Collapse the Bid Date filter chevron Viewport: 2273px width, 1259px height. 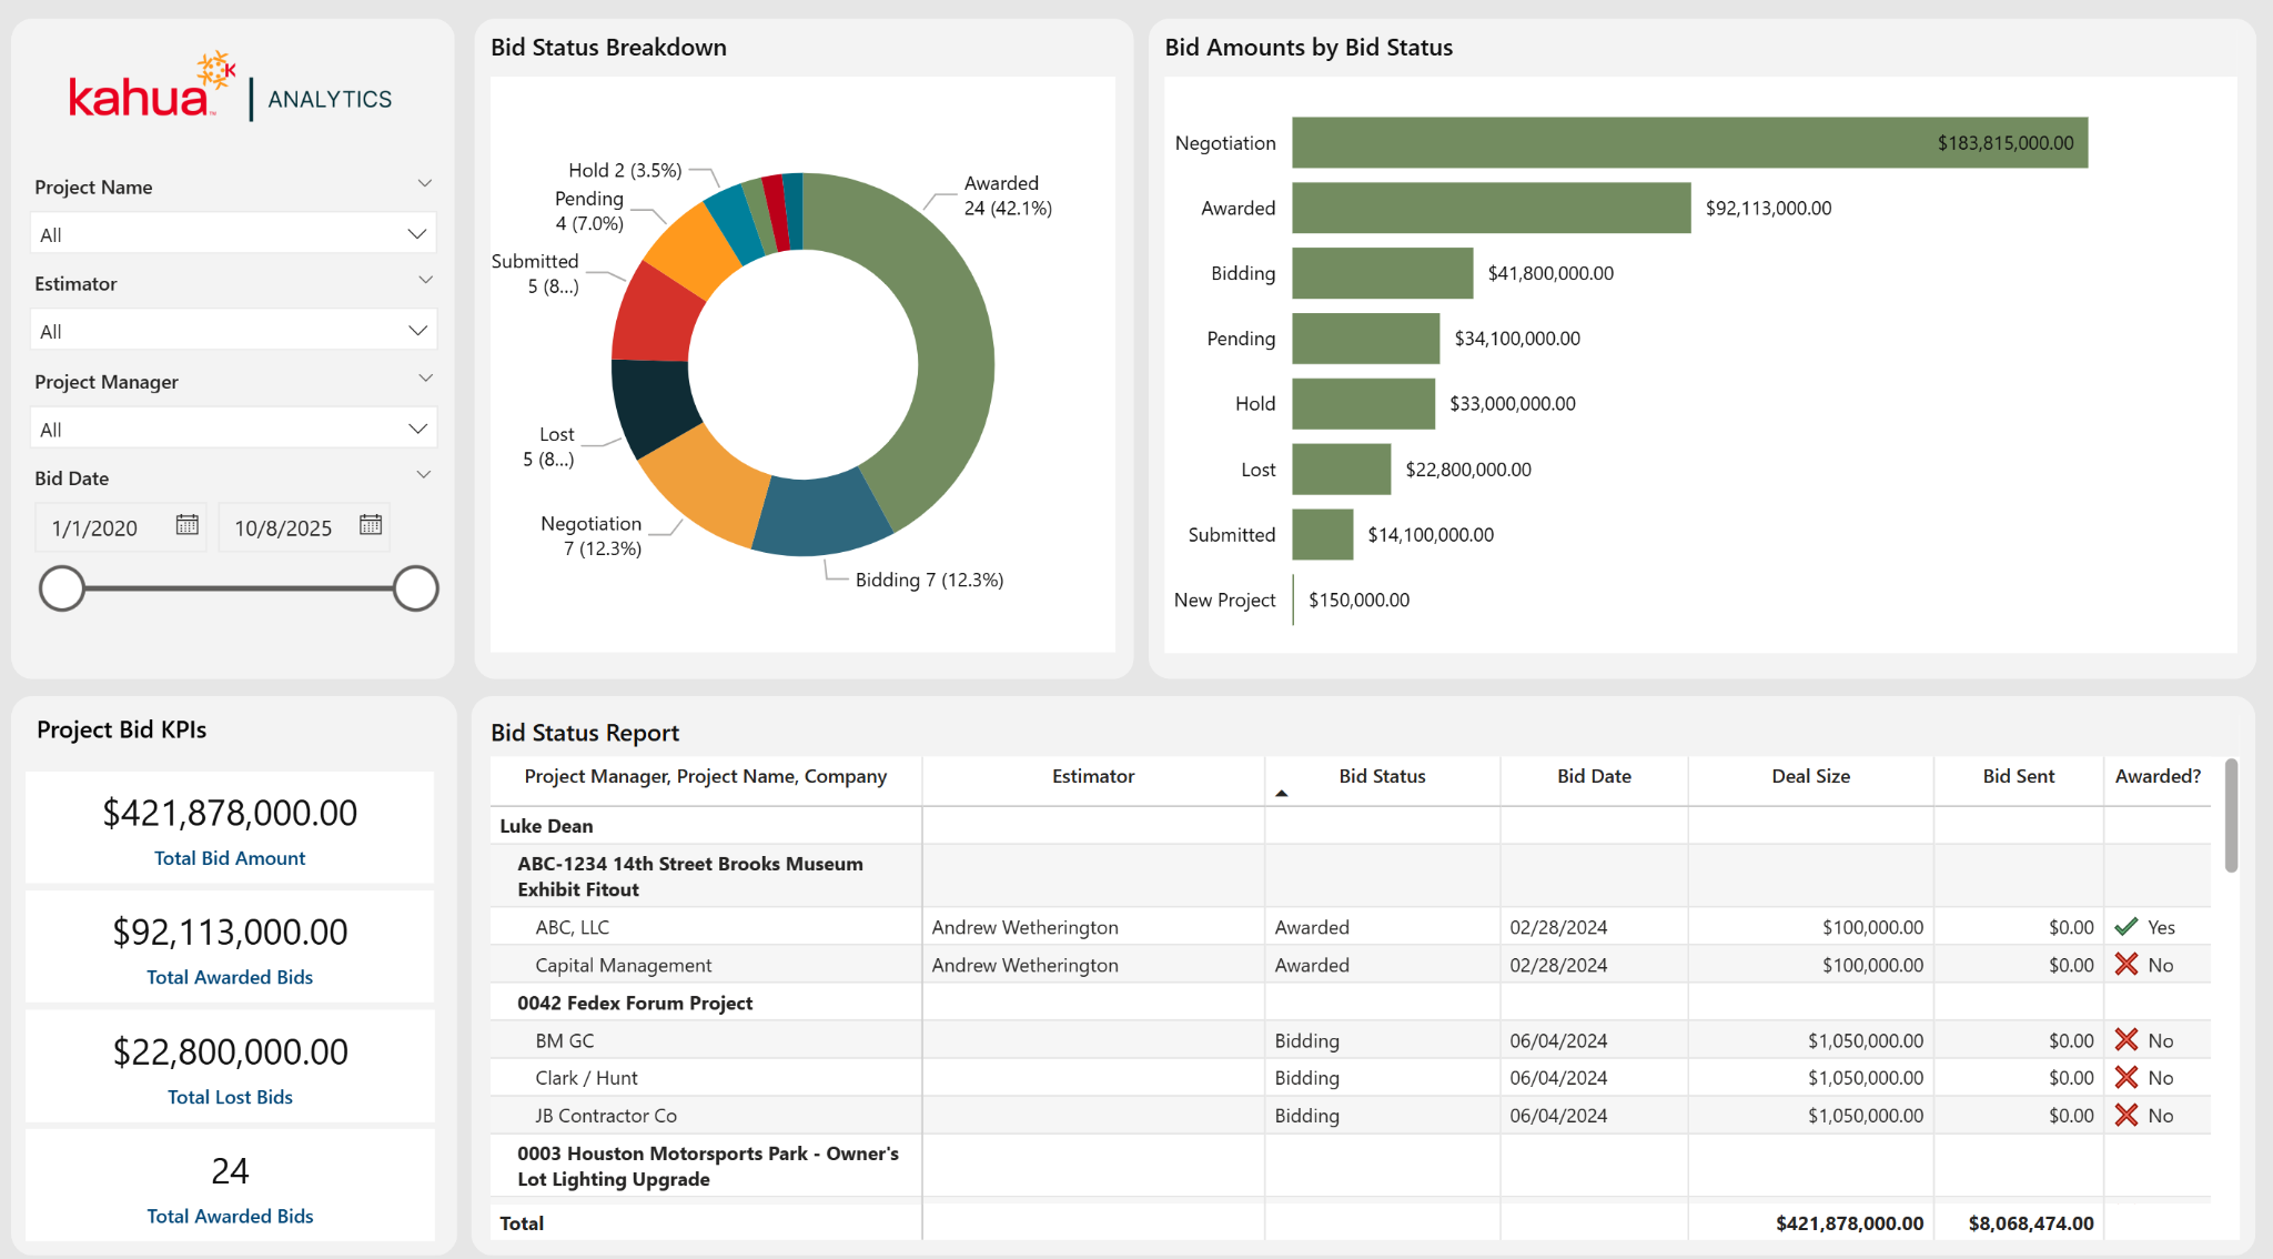tap(424, 475)
